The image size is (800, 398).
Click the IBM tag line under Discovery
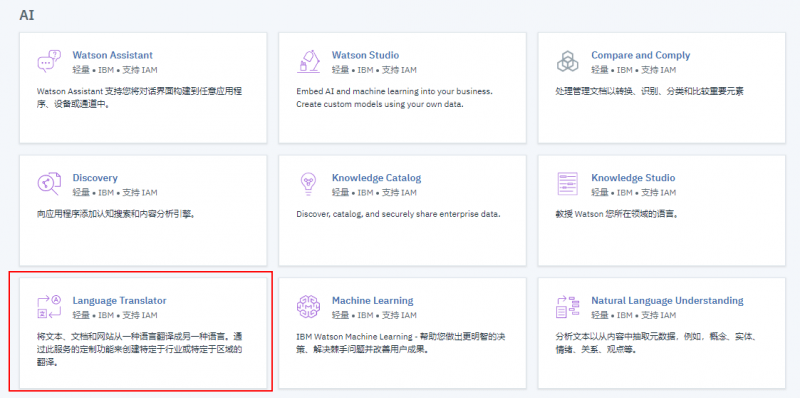coord(115,192)
